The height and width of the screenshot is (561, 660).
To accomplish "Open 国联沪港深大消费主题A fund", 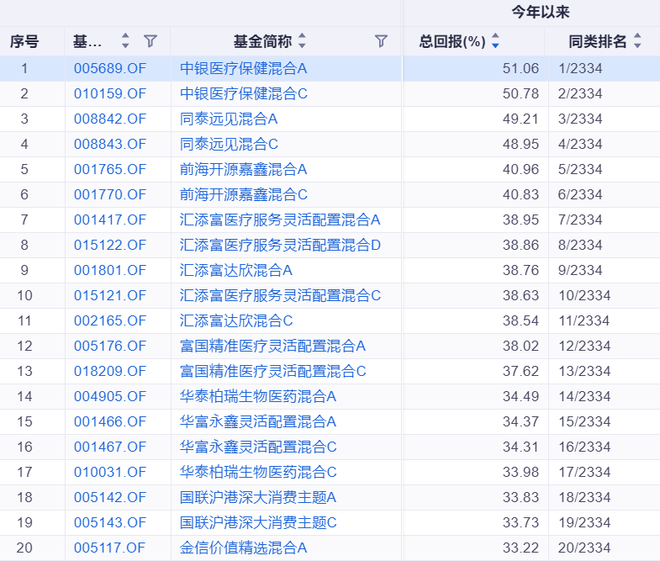I will pyautogui.click(x=258, y=497).
